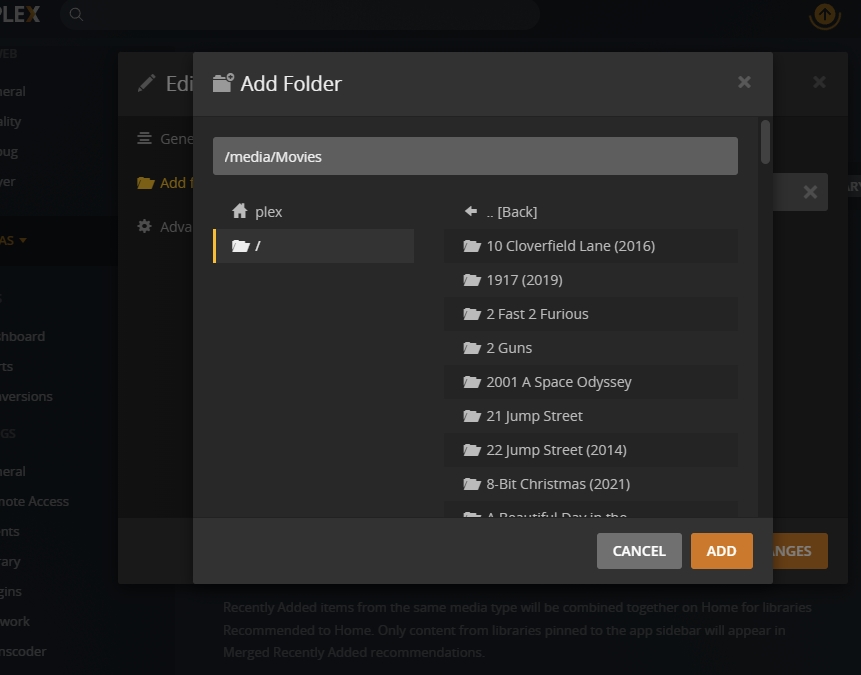This screenshot has height=675, width=861.
Task: Cancel the Add Folder dialog
Action: point(639,551)
